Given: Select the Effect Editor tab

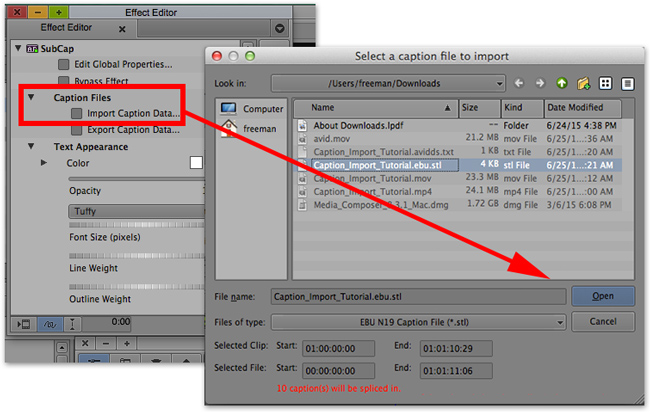Looking at the screenshot, I should (66, 28).
